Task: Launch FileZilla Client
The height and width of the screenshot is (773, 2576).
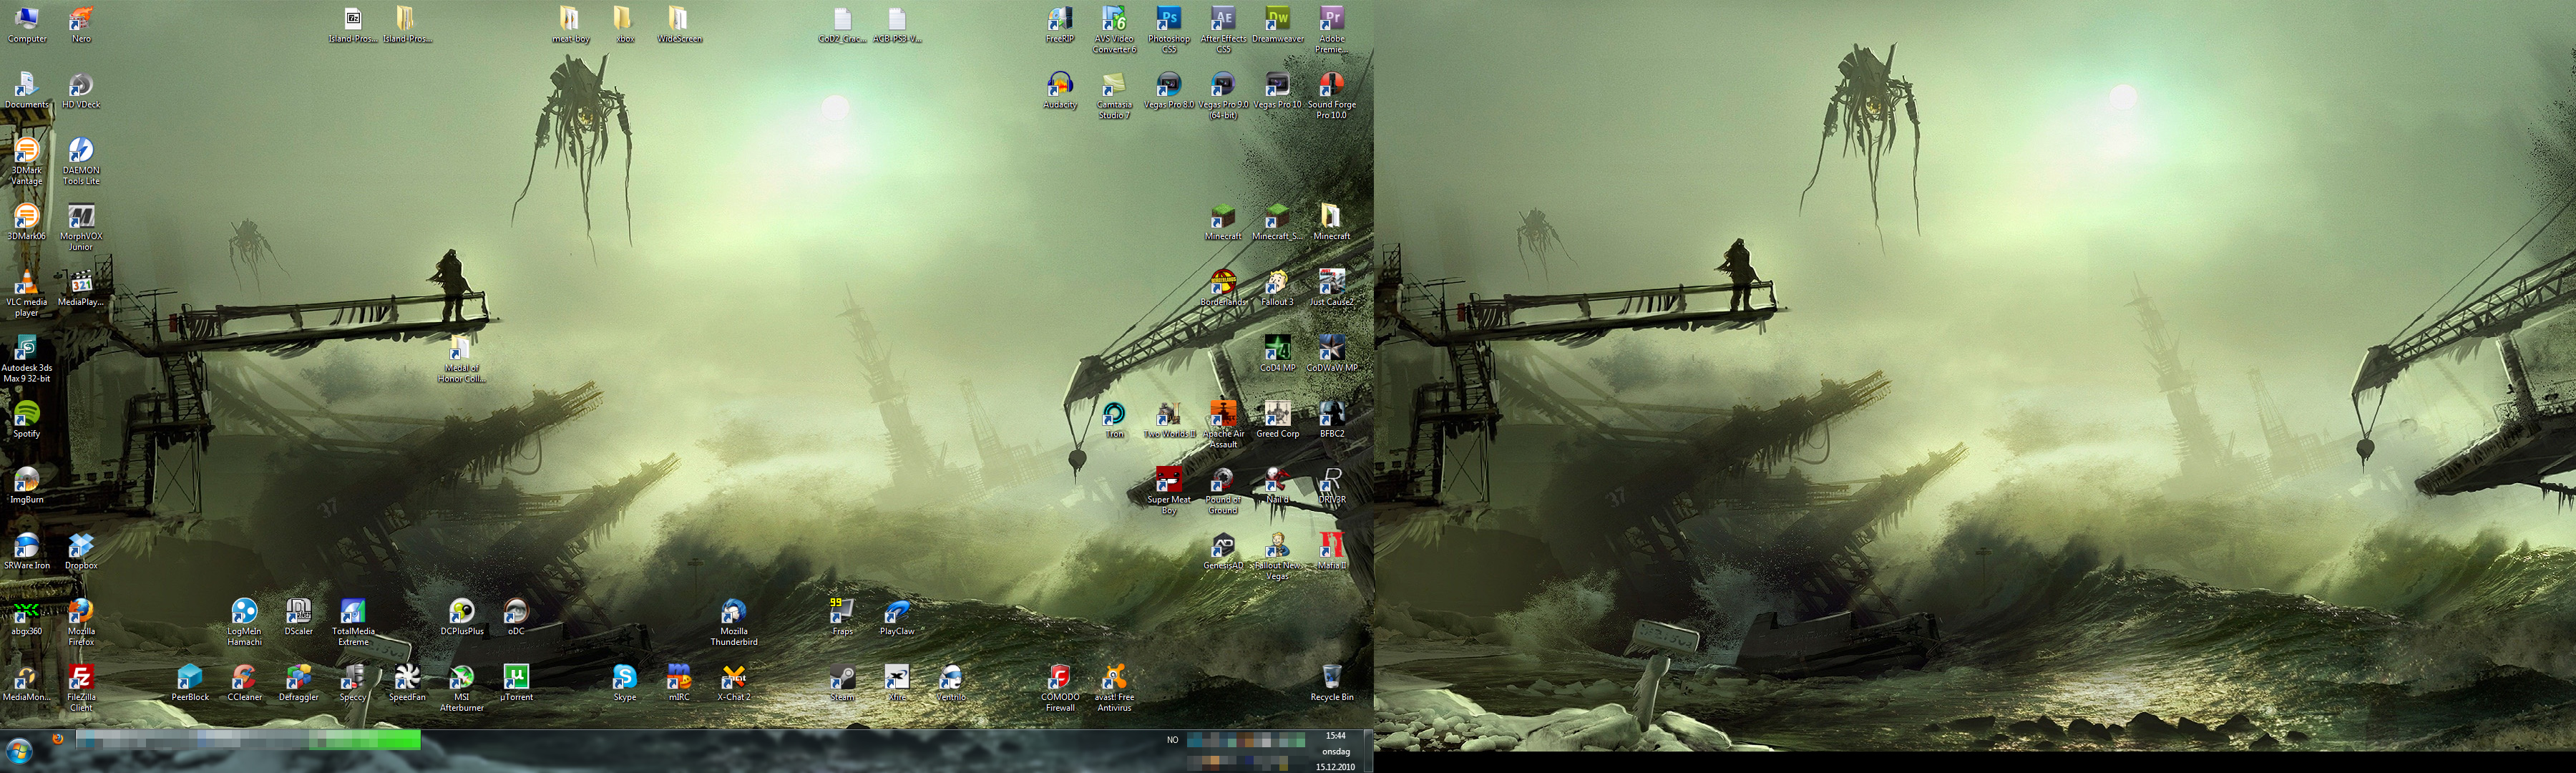Action: point(81,689)
